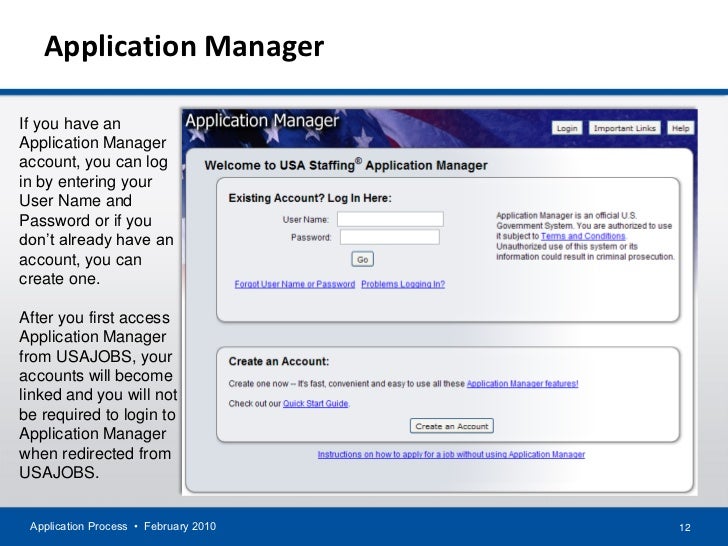The image size is (728, 546).
Task: Click the Application Manager banner logo text
Action: click(x=262, y=123)
